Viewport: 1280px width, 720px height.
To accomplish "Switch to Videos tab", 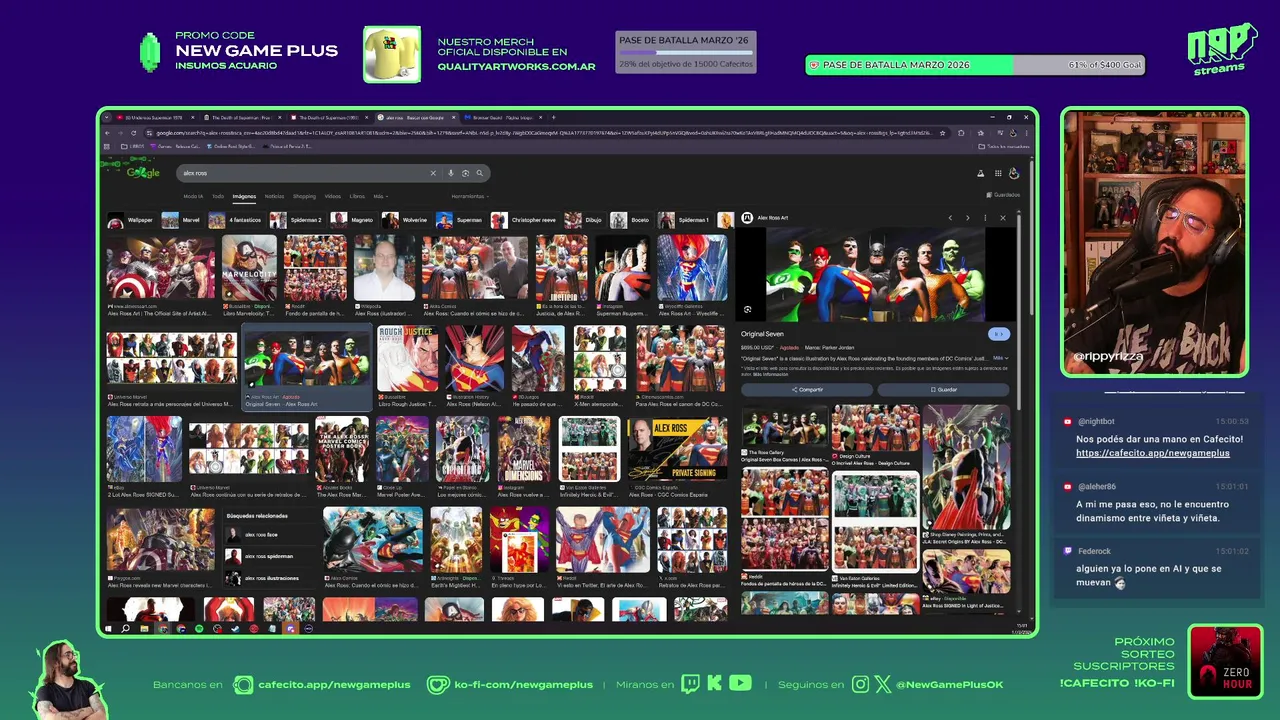I will pyautogui.click(x=333, y=196).
